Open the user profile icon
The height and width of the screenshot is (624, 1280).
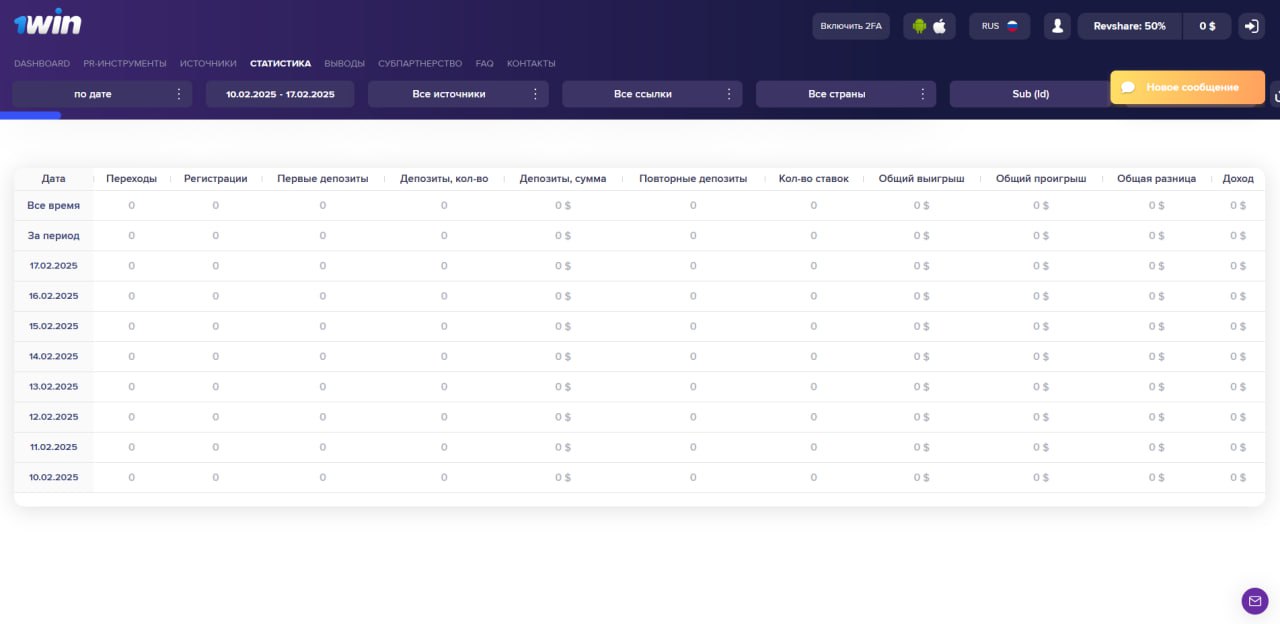coord(1057,26)
